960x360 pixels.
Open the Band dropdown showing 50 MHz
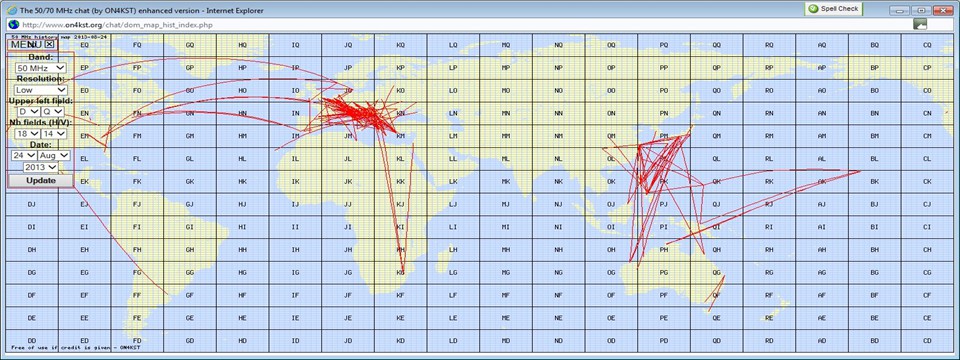point(41,68)
